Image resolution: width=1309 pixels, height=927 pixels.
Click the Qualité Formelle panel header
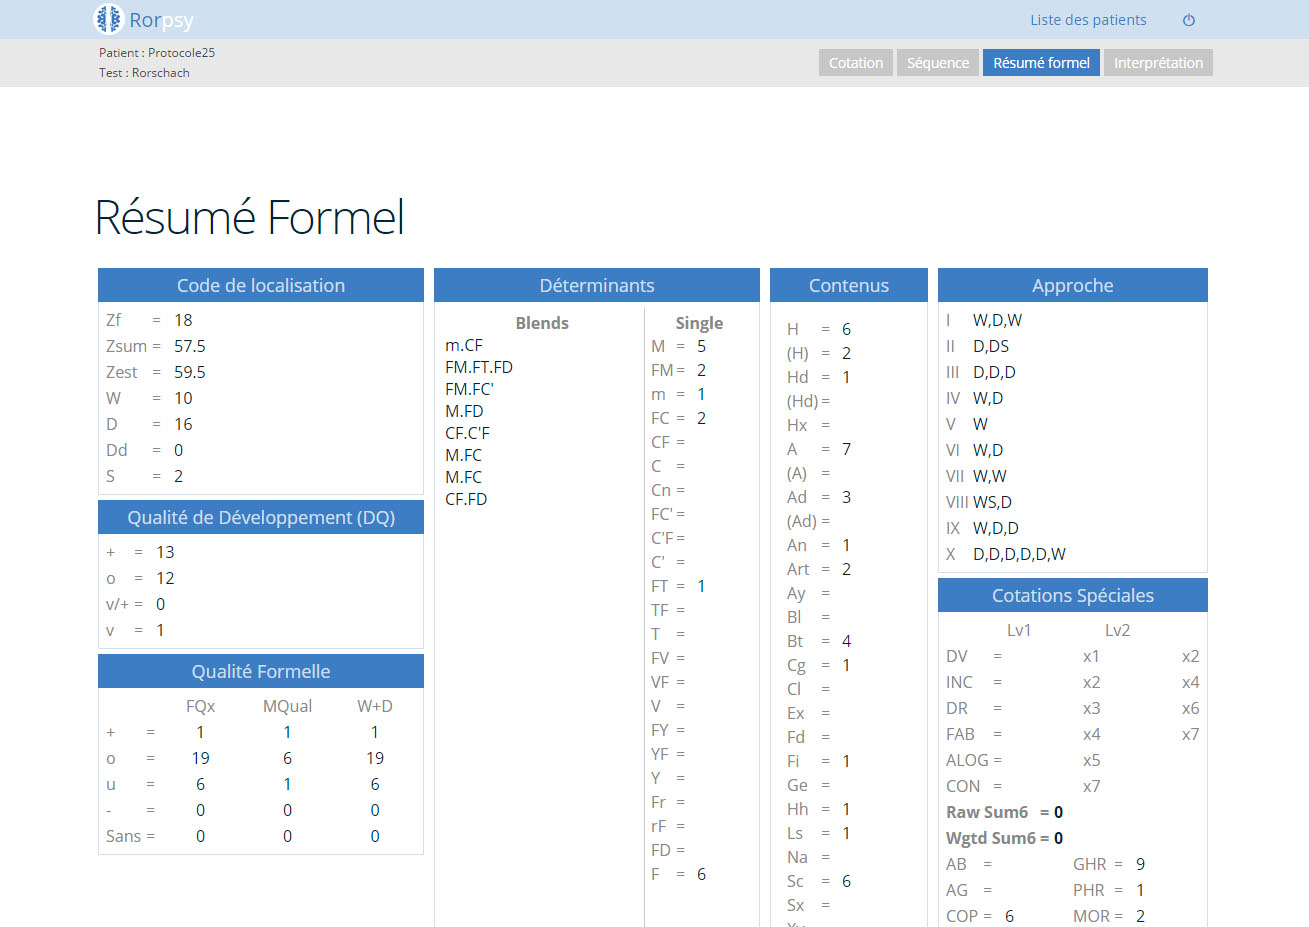pos(261,671)
